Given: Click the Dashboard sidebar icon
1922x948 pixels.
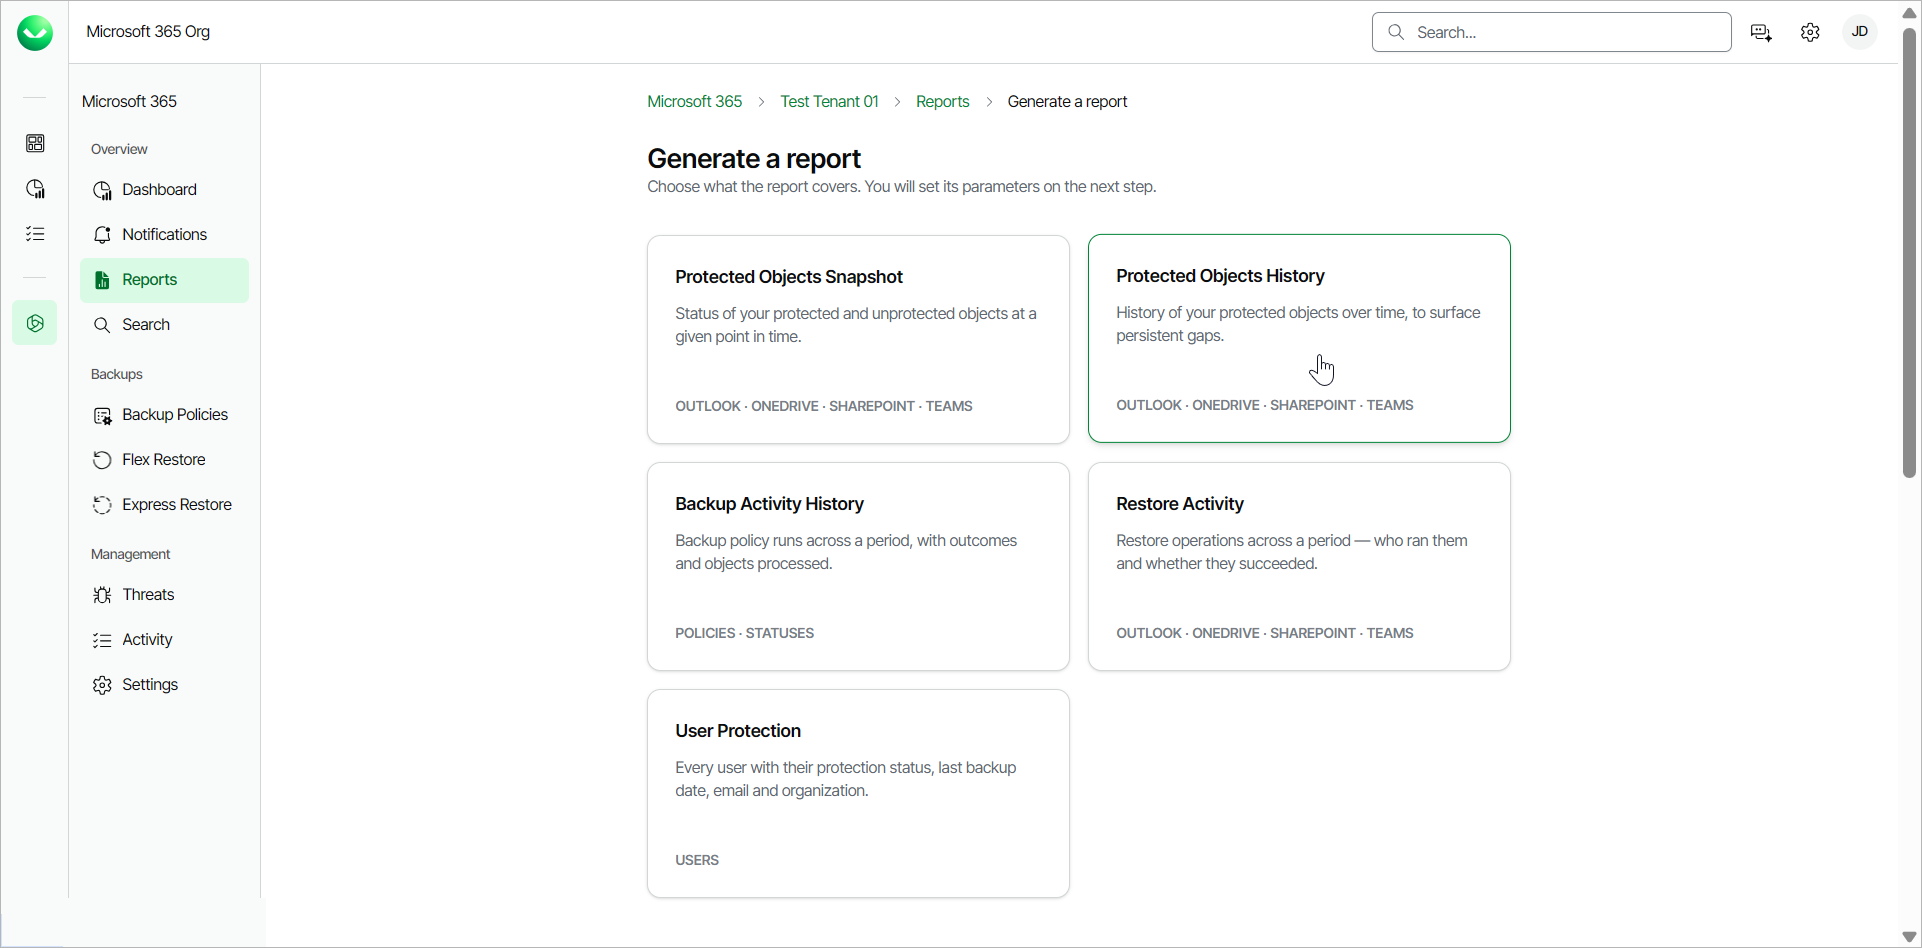Looking at the screenshot, I should (102, 190).
